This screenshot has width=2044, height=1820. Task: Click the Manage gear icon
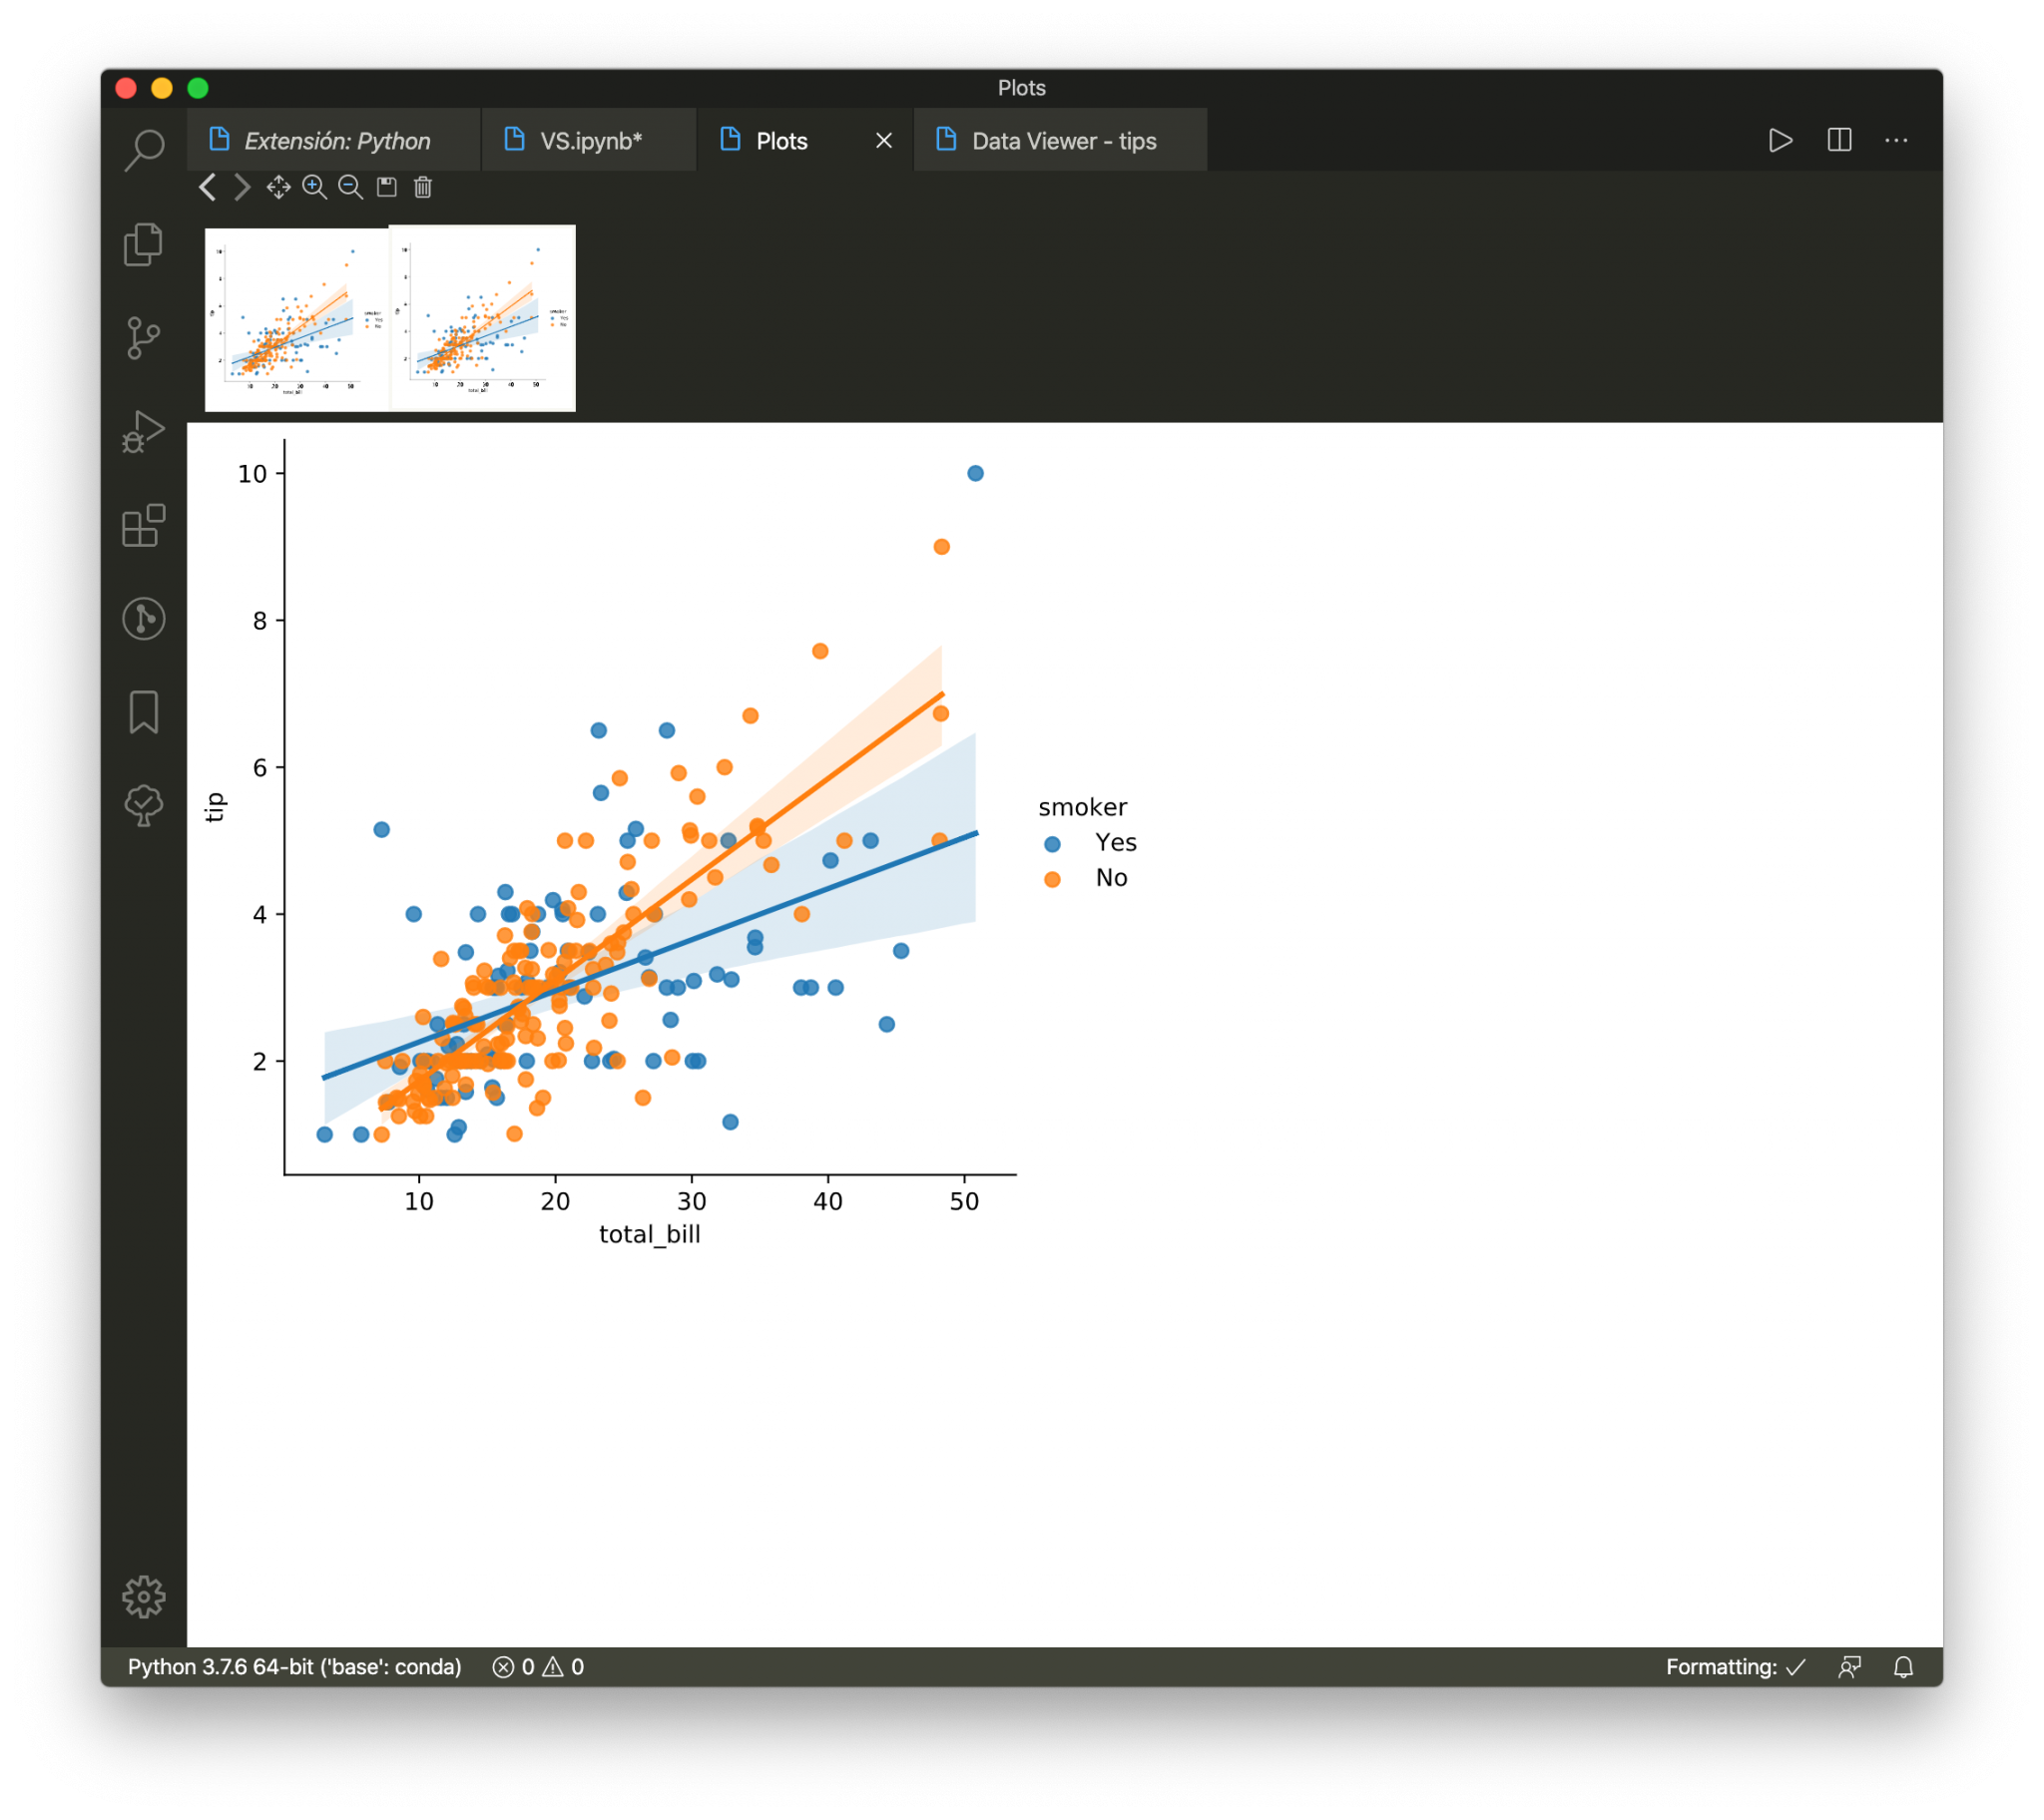point(143,1597)
